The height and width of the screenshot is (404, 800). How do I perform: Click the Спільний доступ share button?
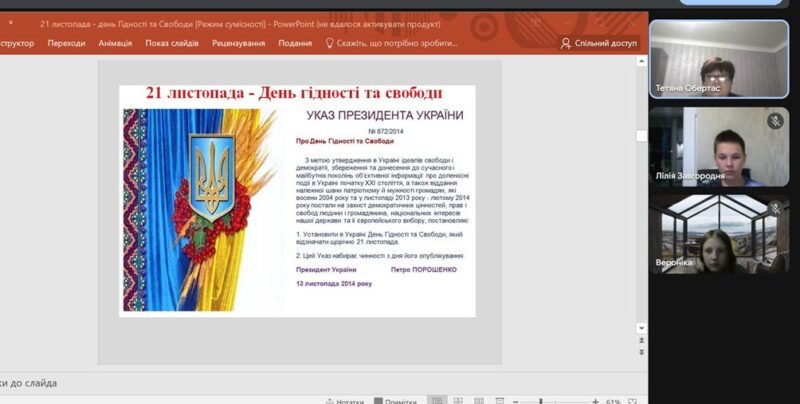tap(599, 43)
